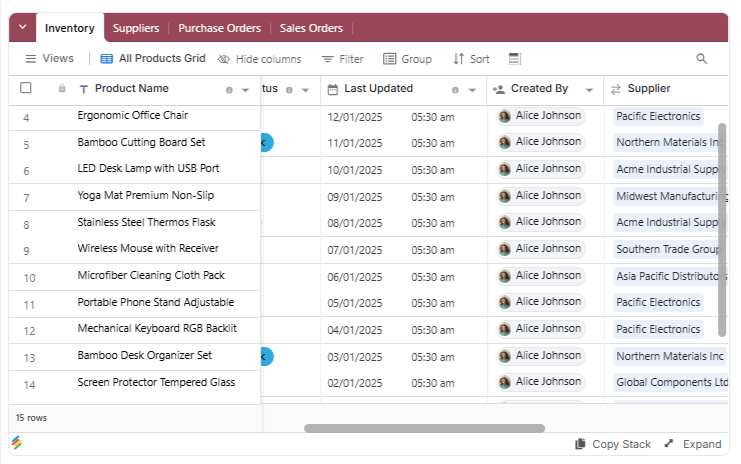Open the Group options
The width and height of the screenshot is (741, 464).
coord(407,59)
